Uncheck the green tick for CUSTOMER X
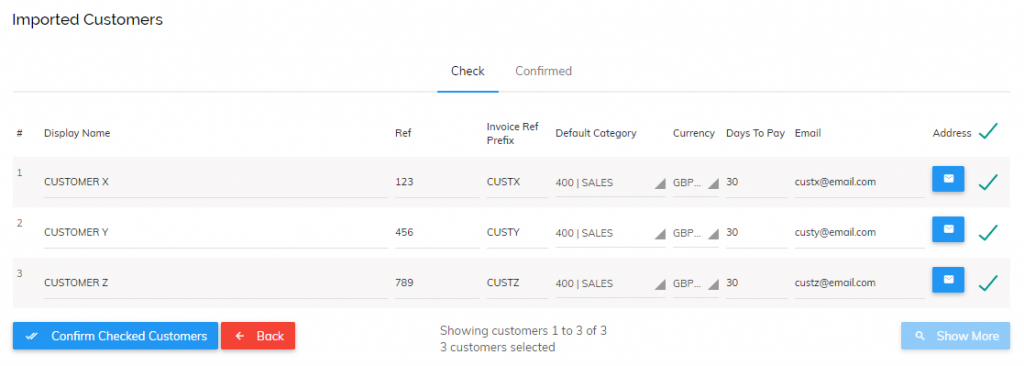 coord(988,182)
